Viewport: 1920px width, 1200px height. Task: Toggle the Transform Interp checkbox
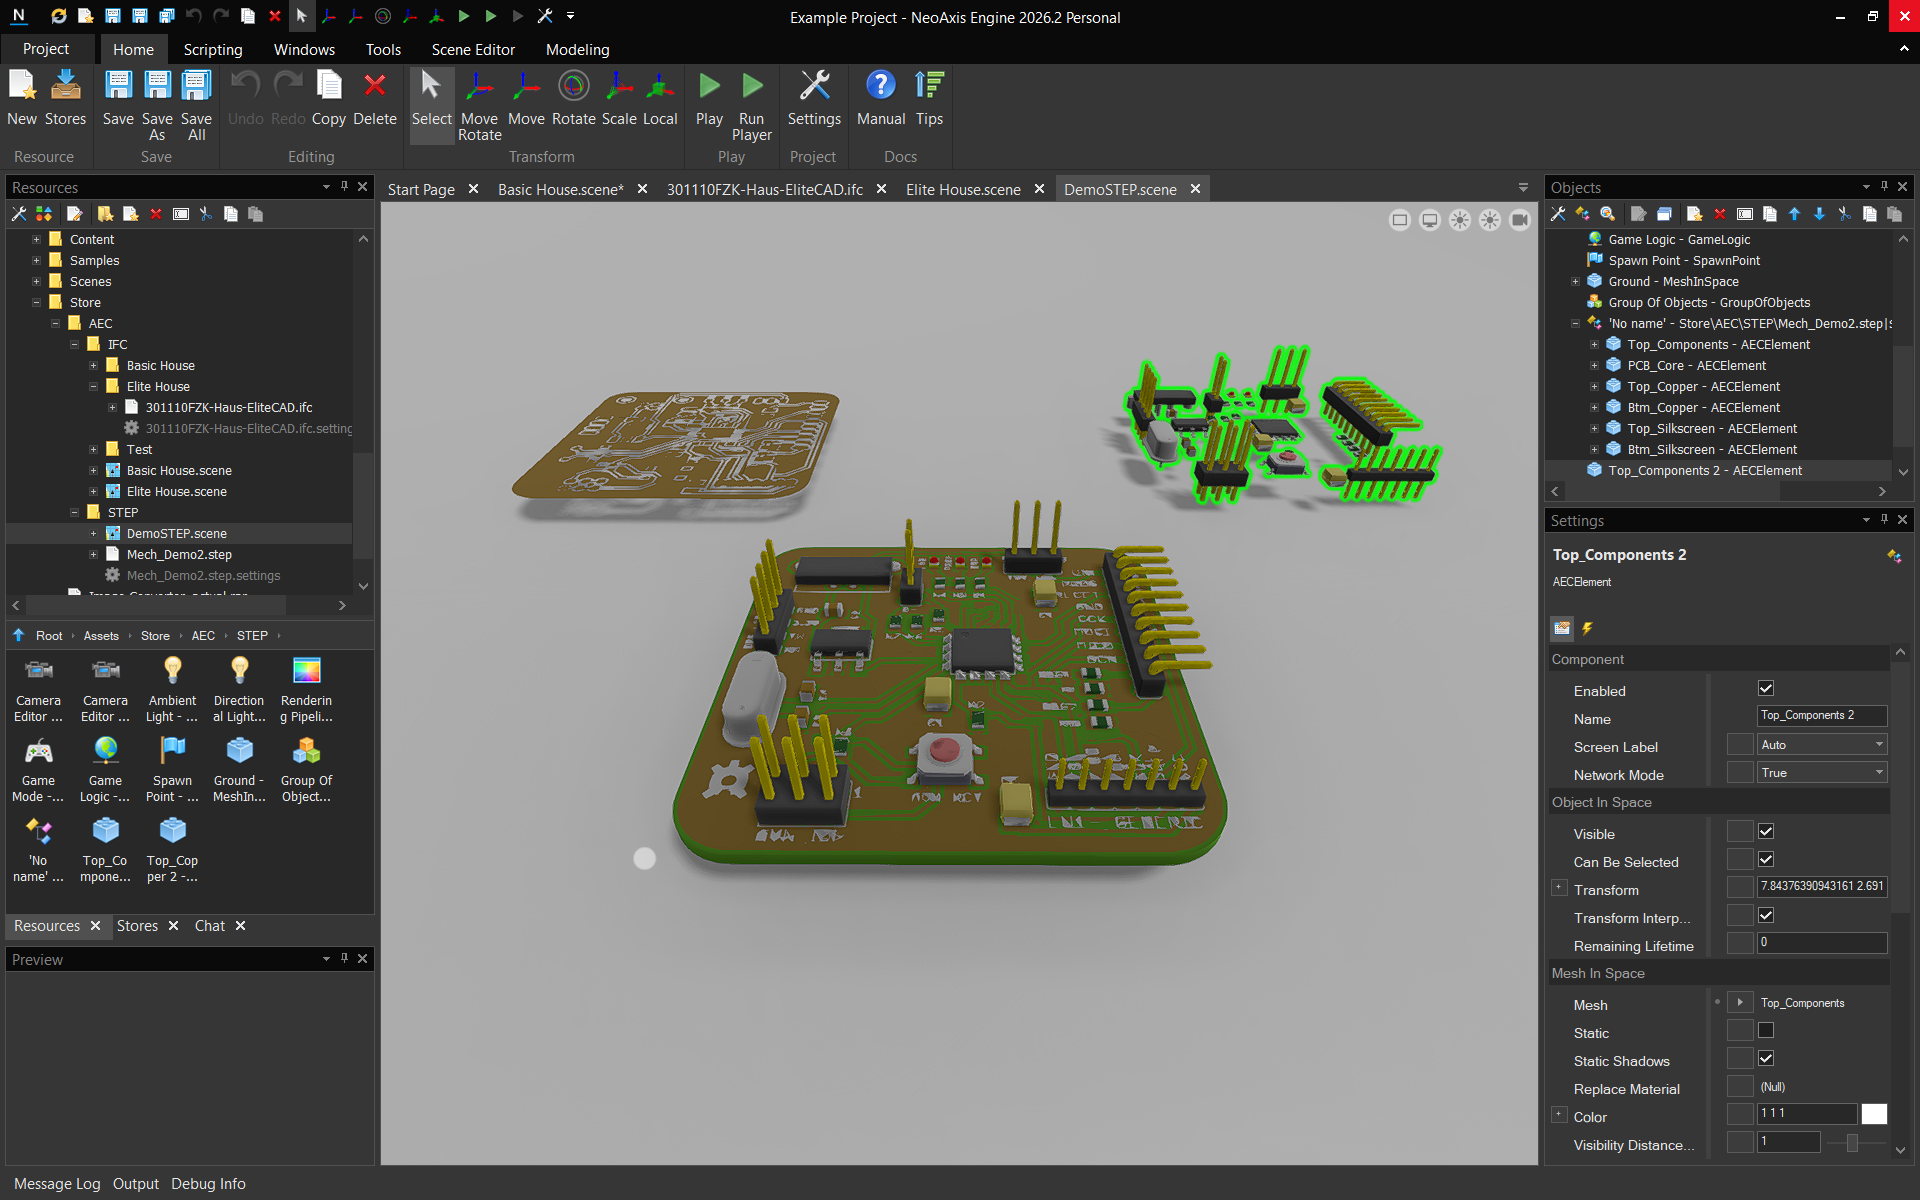[x=1766, y=915]
